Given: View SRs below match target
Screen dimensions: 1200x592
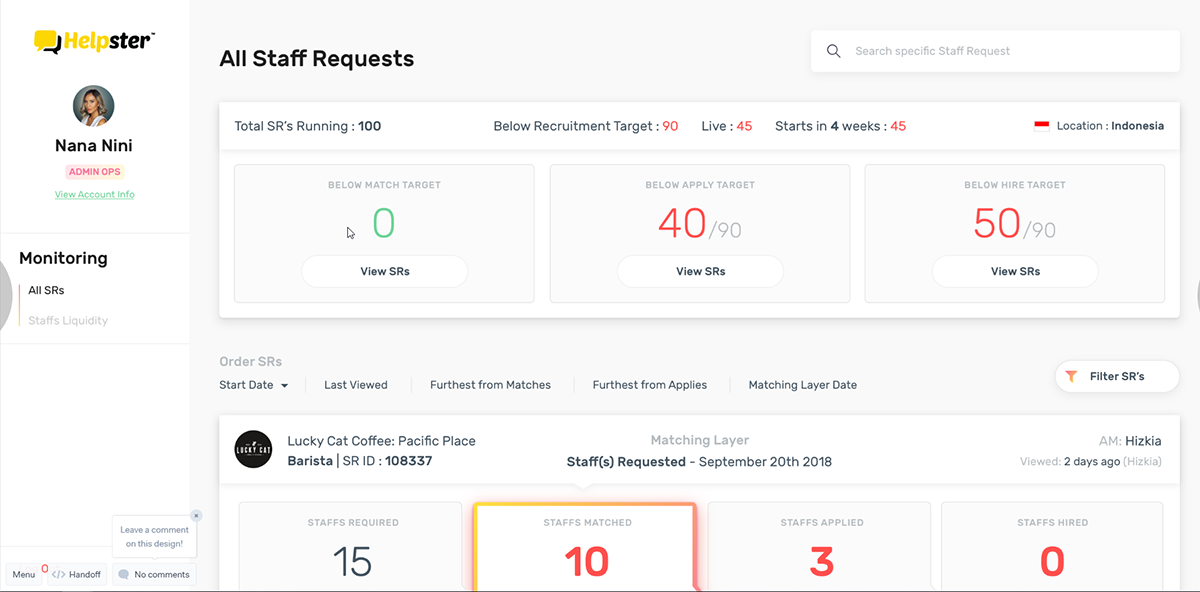Looking at the screenshot, I should (385, 271).
